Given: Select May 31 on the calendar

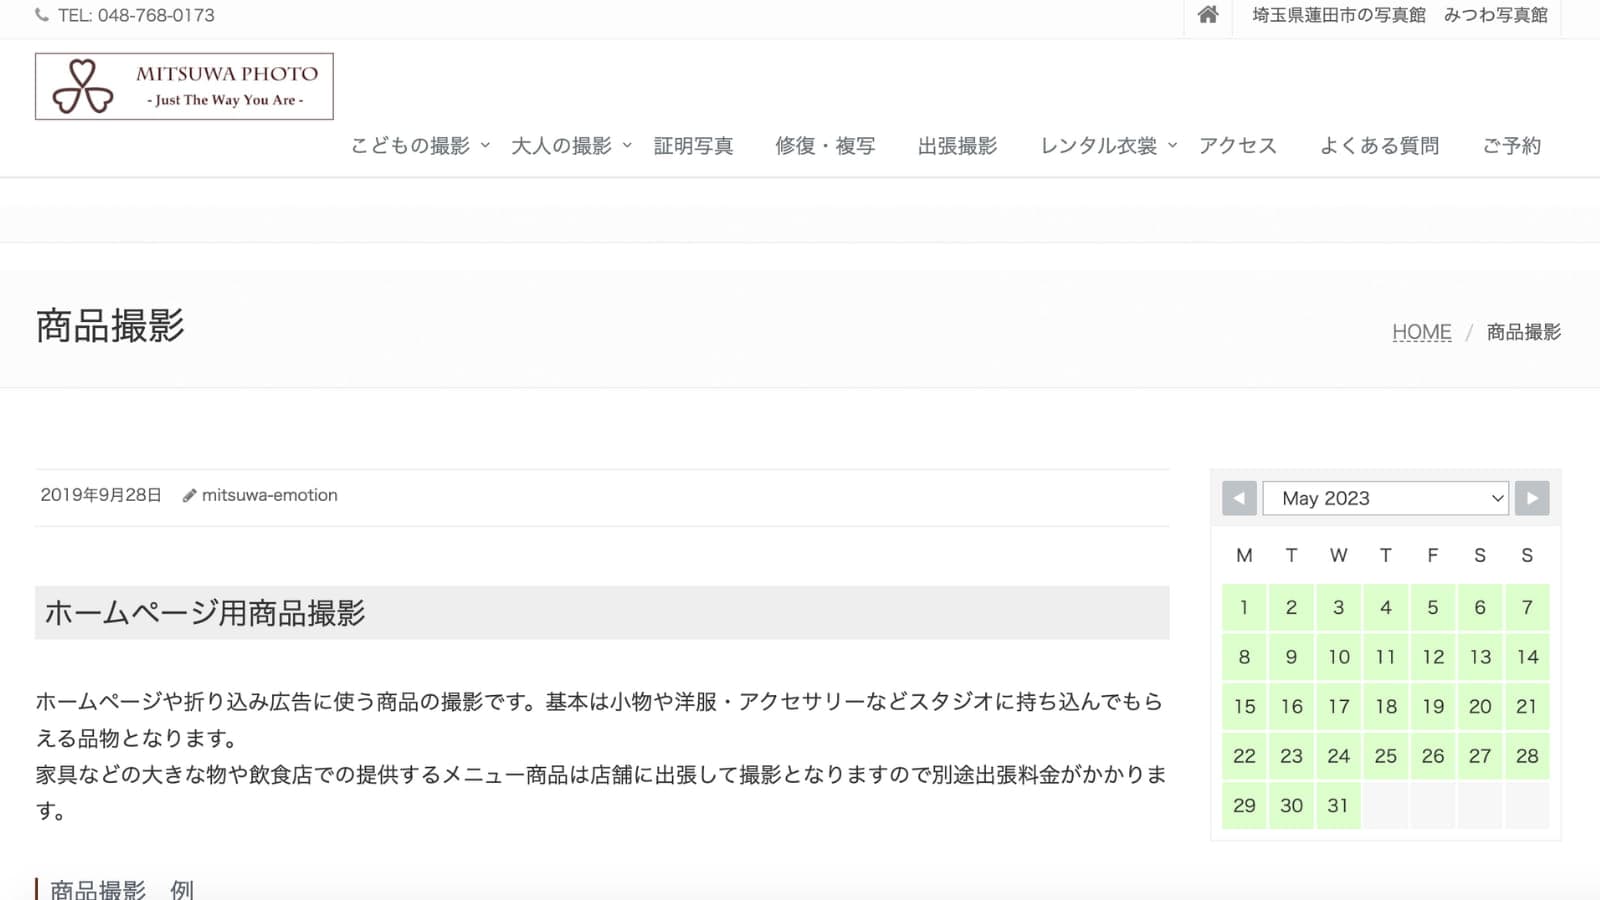Looking at the screenshot, I should pyautogui.click(x=1338, y=806).
